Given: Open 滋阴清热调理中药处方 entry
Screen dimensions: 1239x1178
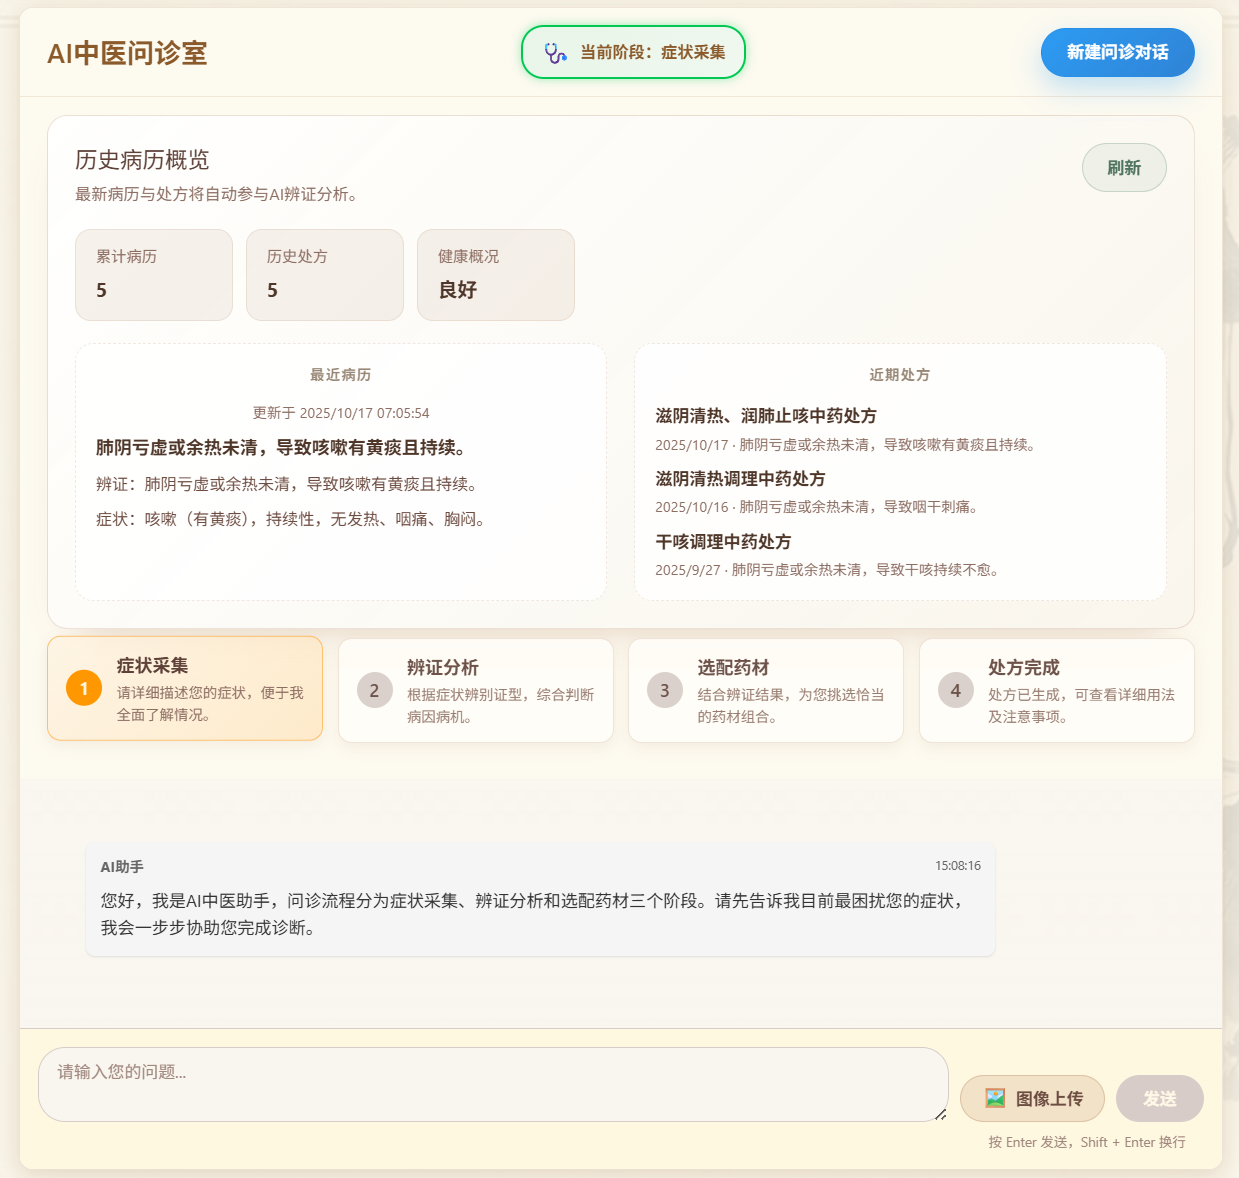Looking at the screenshot, I should [x=740, y=479].
